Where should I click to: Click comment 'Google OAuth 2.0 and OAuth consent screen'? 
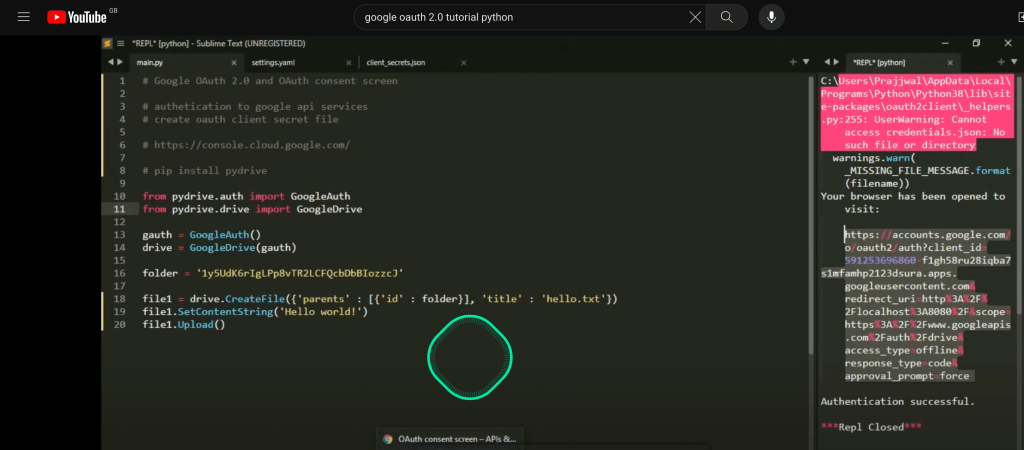tap(270, 81)
